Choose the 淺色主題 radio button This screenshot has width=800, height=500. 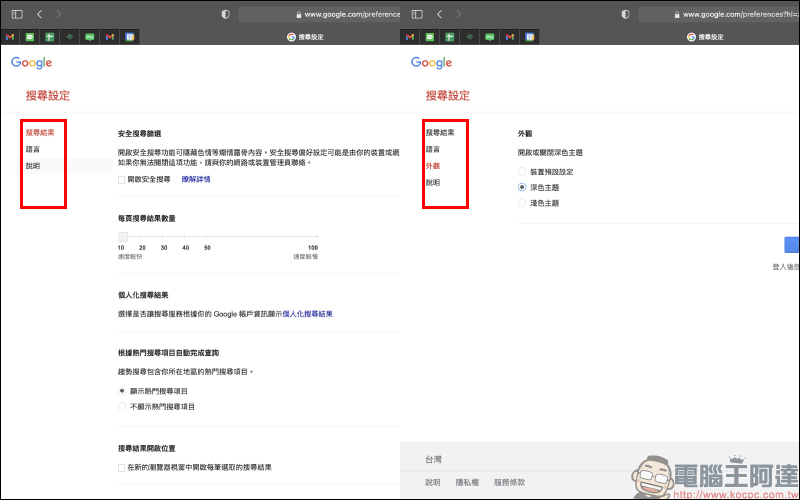click(522, 203)
